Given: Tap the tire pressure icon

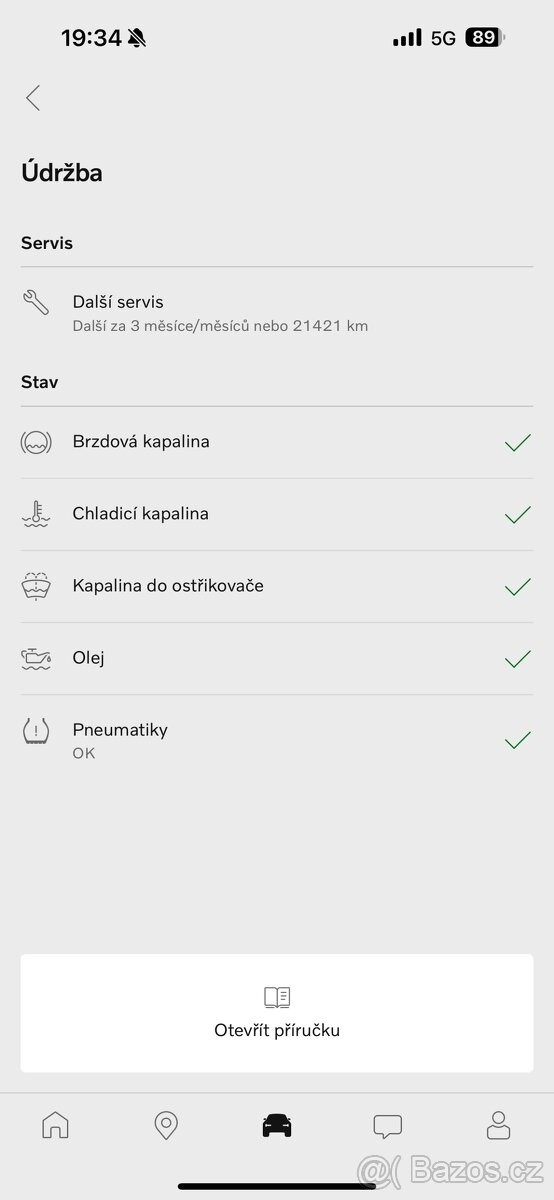Looking at the screenshot, I should point(36,731).
